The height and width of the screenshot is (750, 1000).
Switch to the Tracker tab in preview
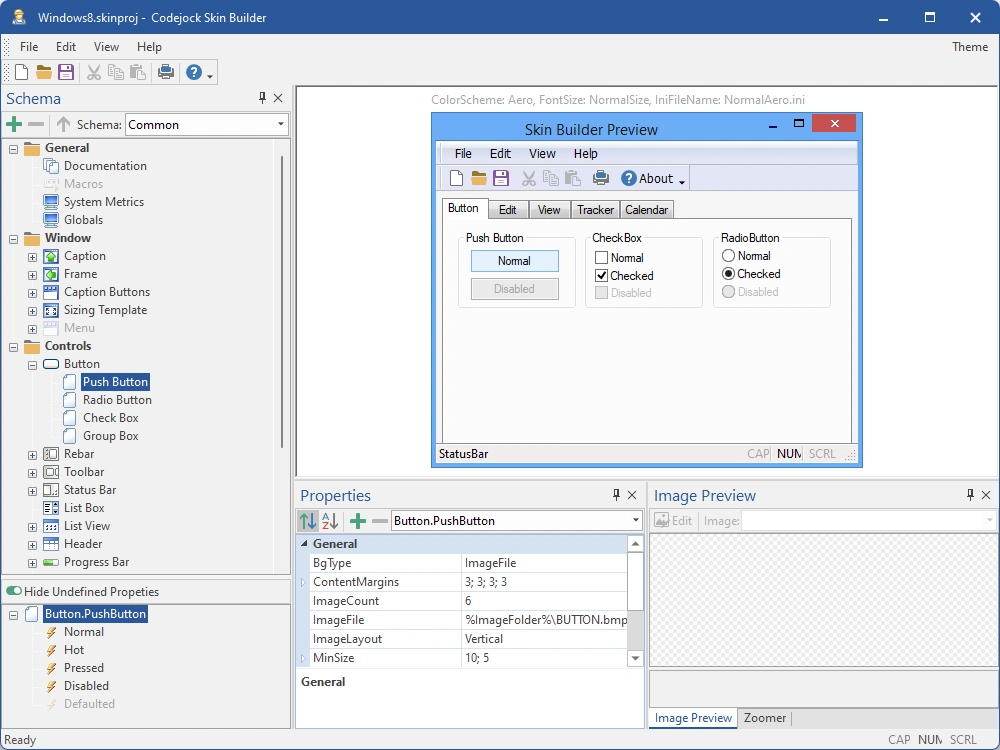pos(595,210)
